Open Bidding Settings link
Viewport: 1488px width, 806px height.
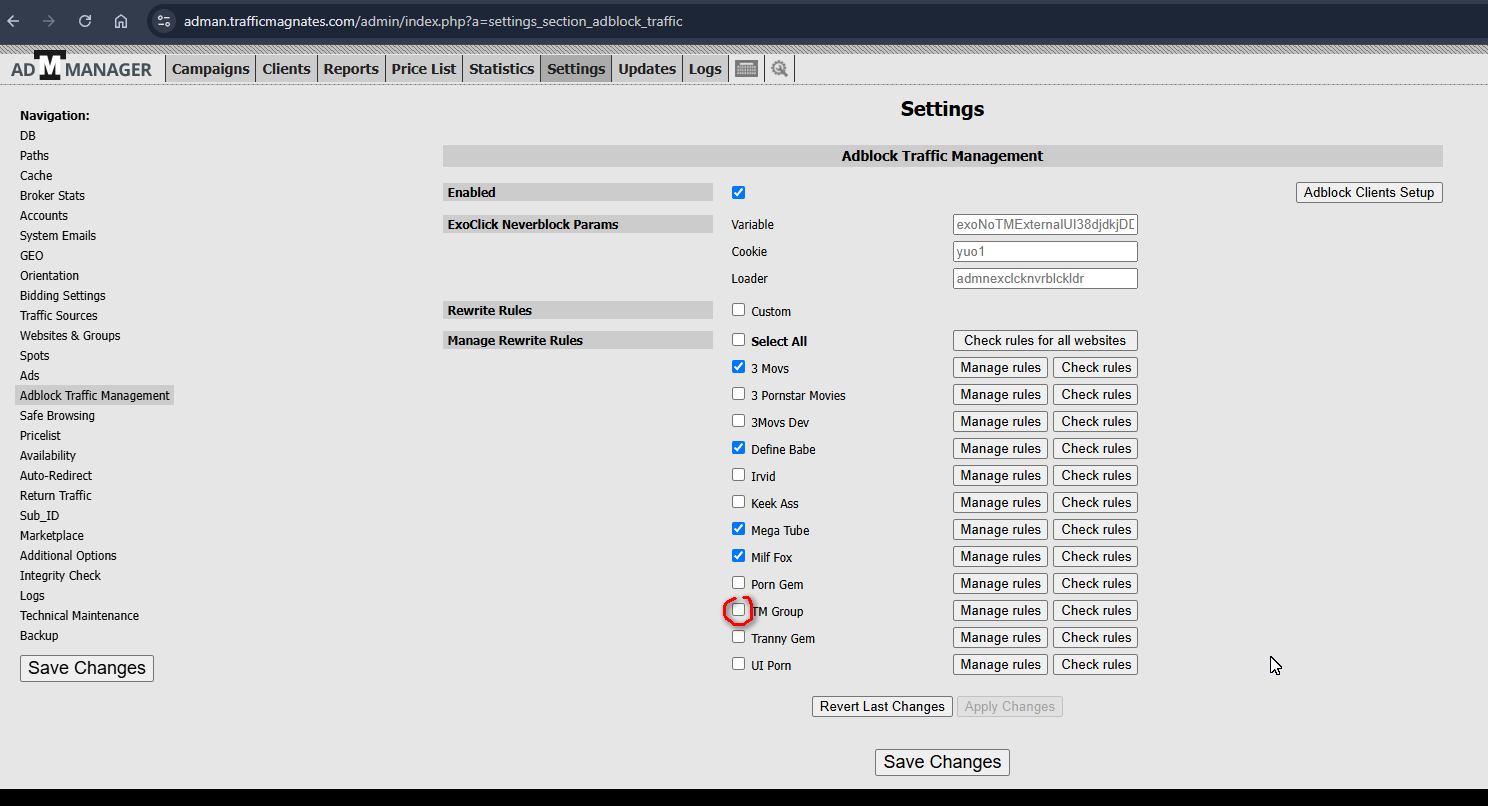coord(62,295)
